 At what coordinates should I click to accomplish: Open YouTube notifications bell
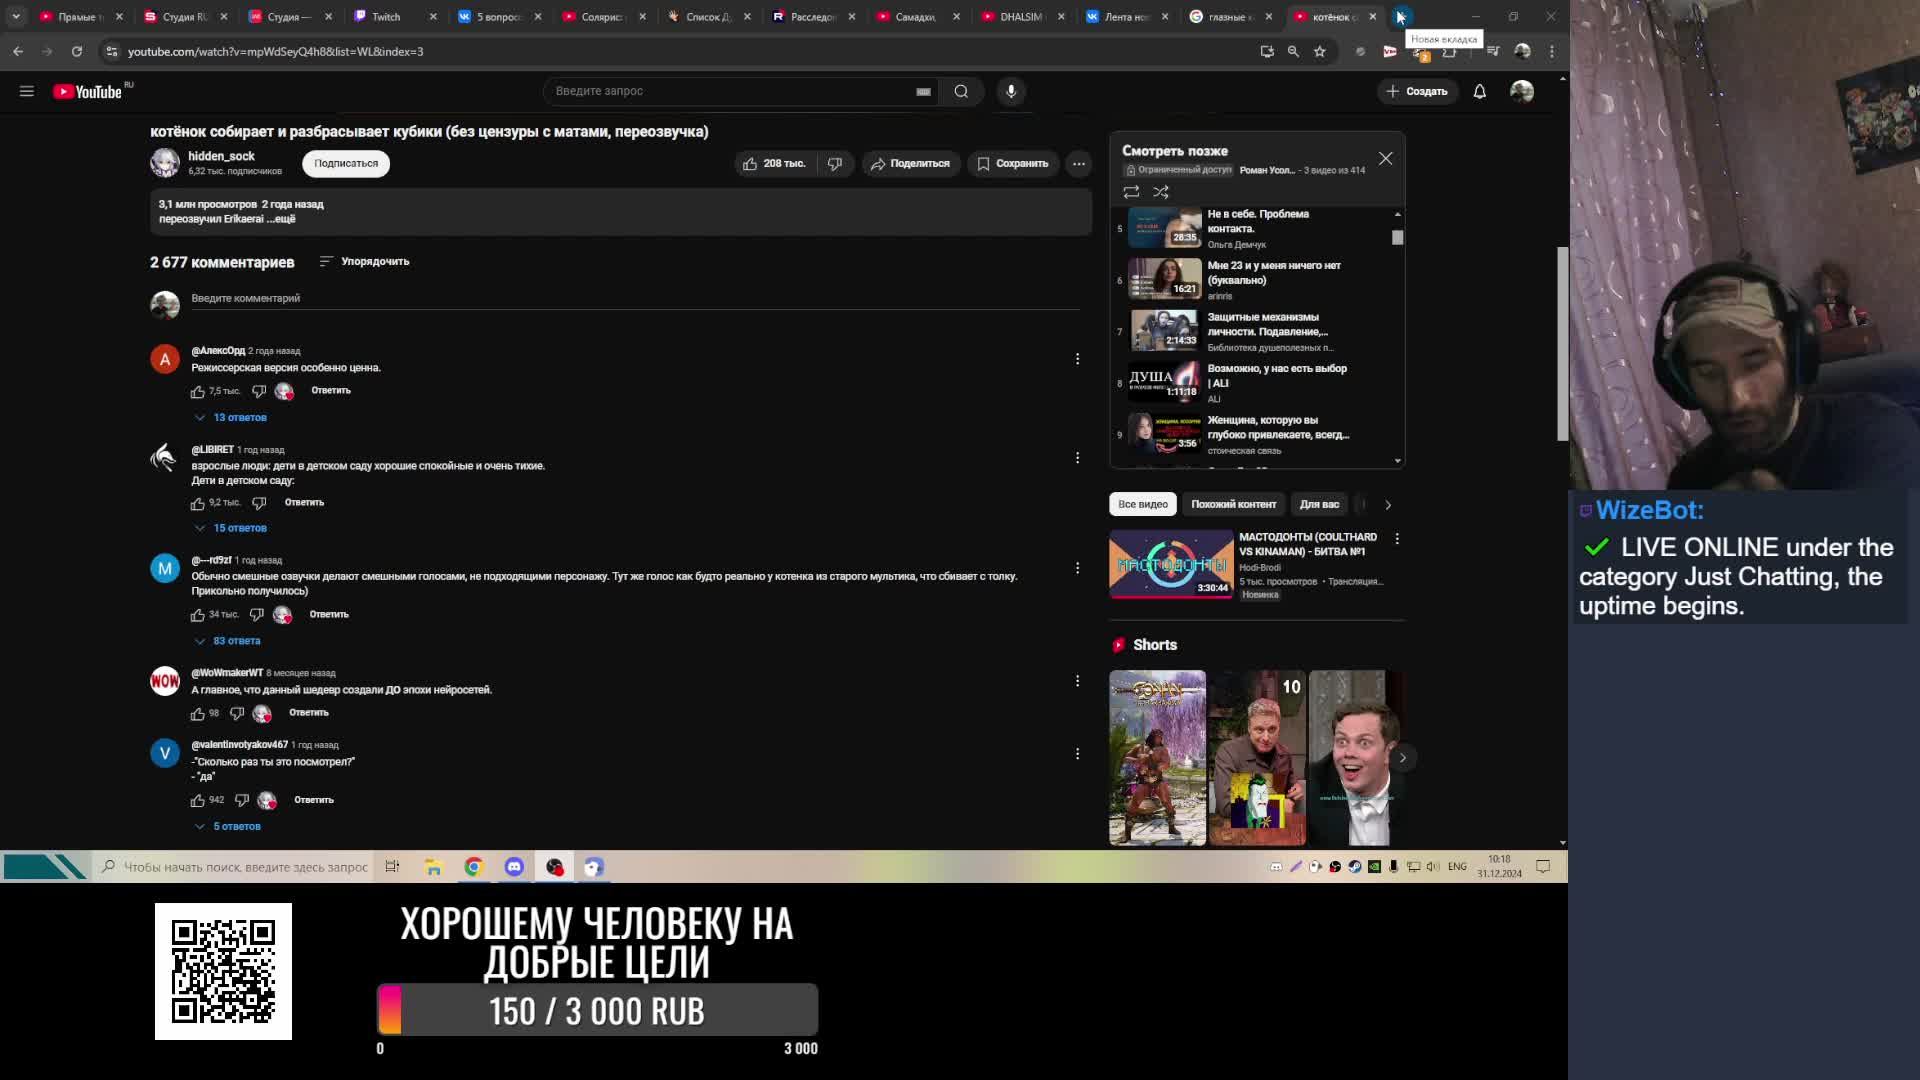[1480, 91]
